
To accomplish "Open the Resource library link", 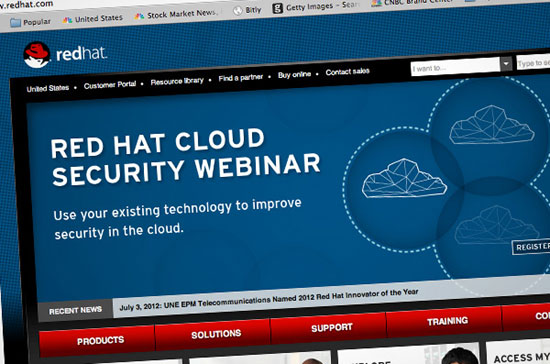I will point(177,81).
